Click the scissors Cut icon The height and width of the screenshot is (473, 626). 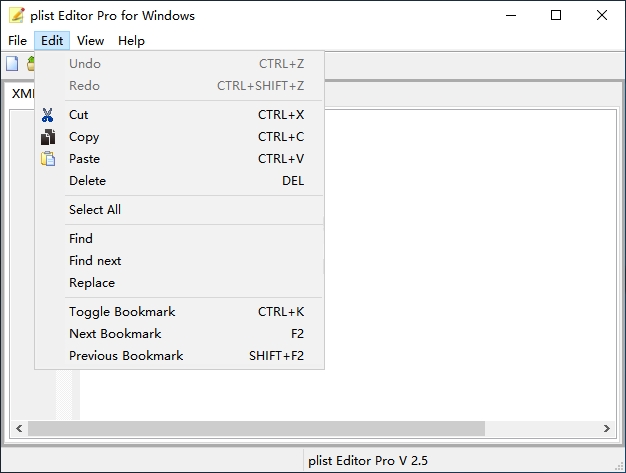pos(48,115)
